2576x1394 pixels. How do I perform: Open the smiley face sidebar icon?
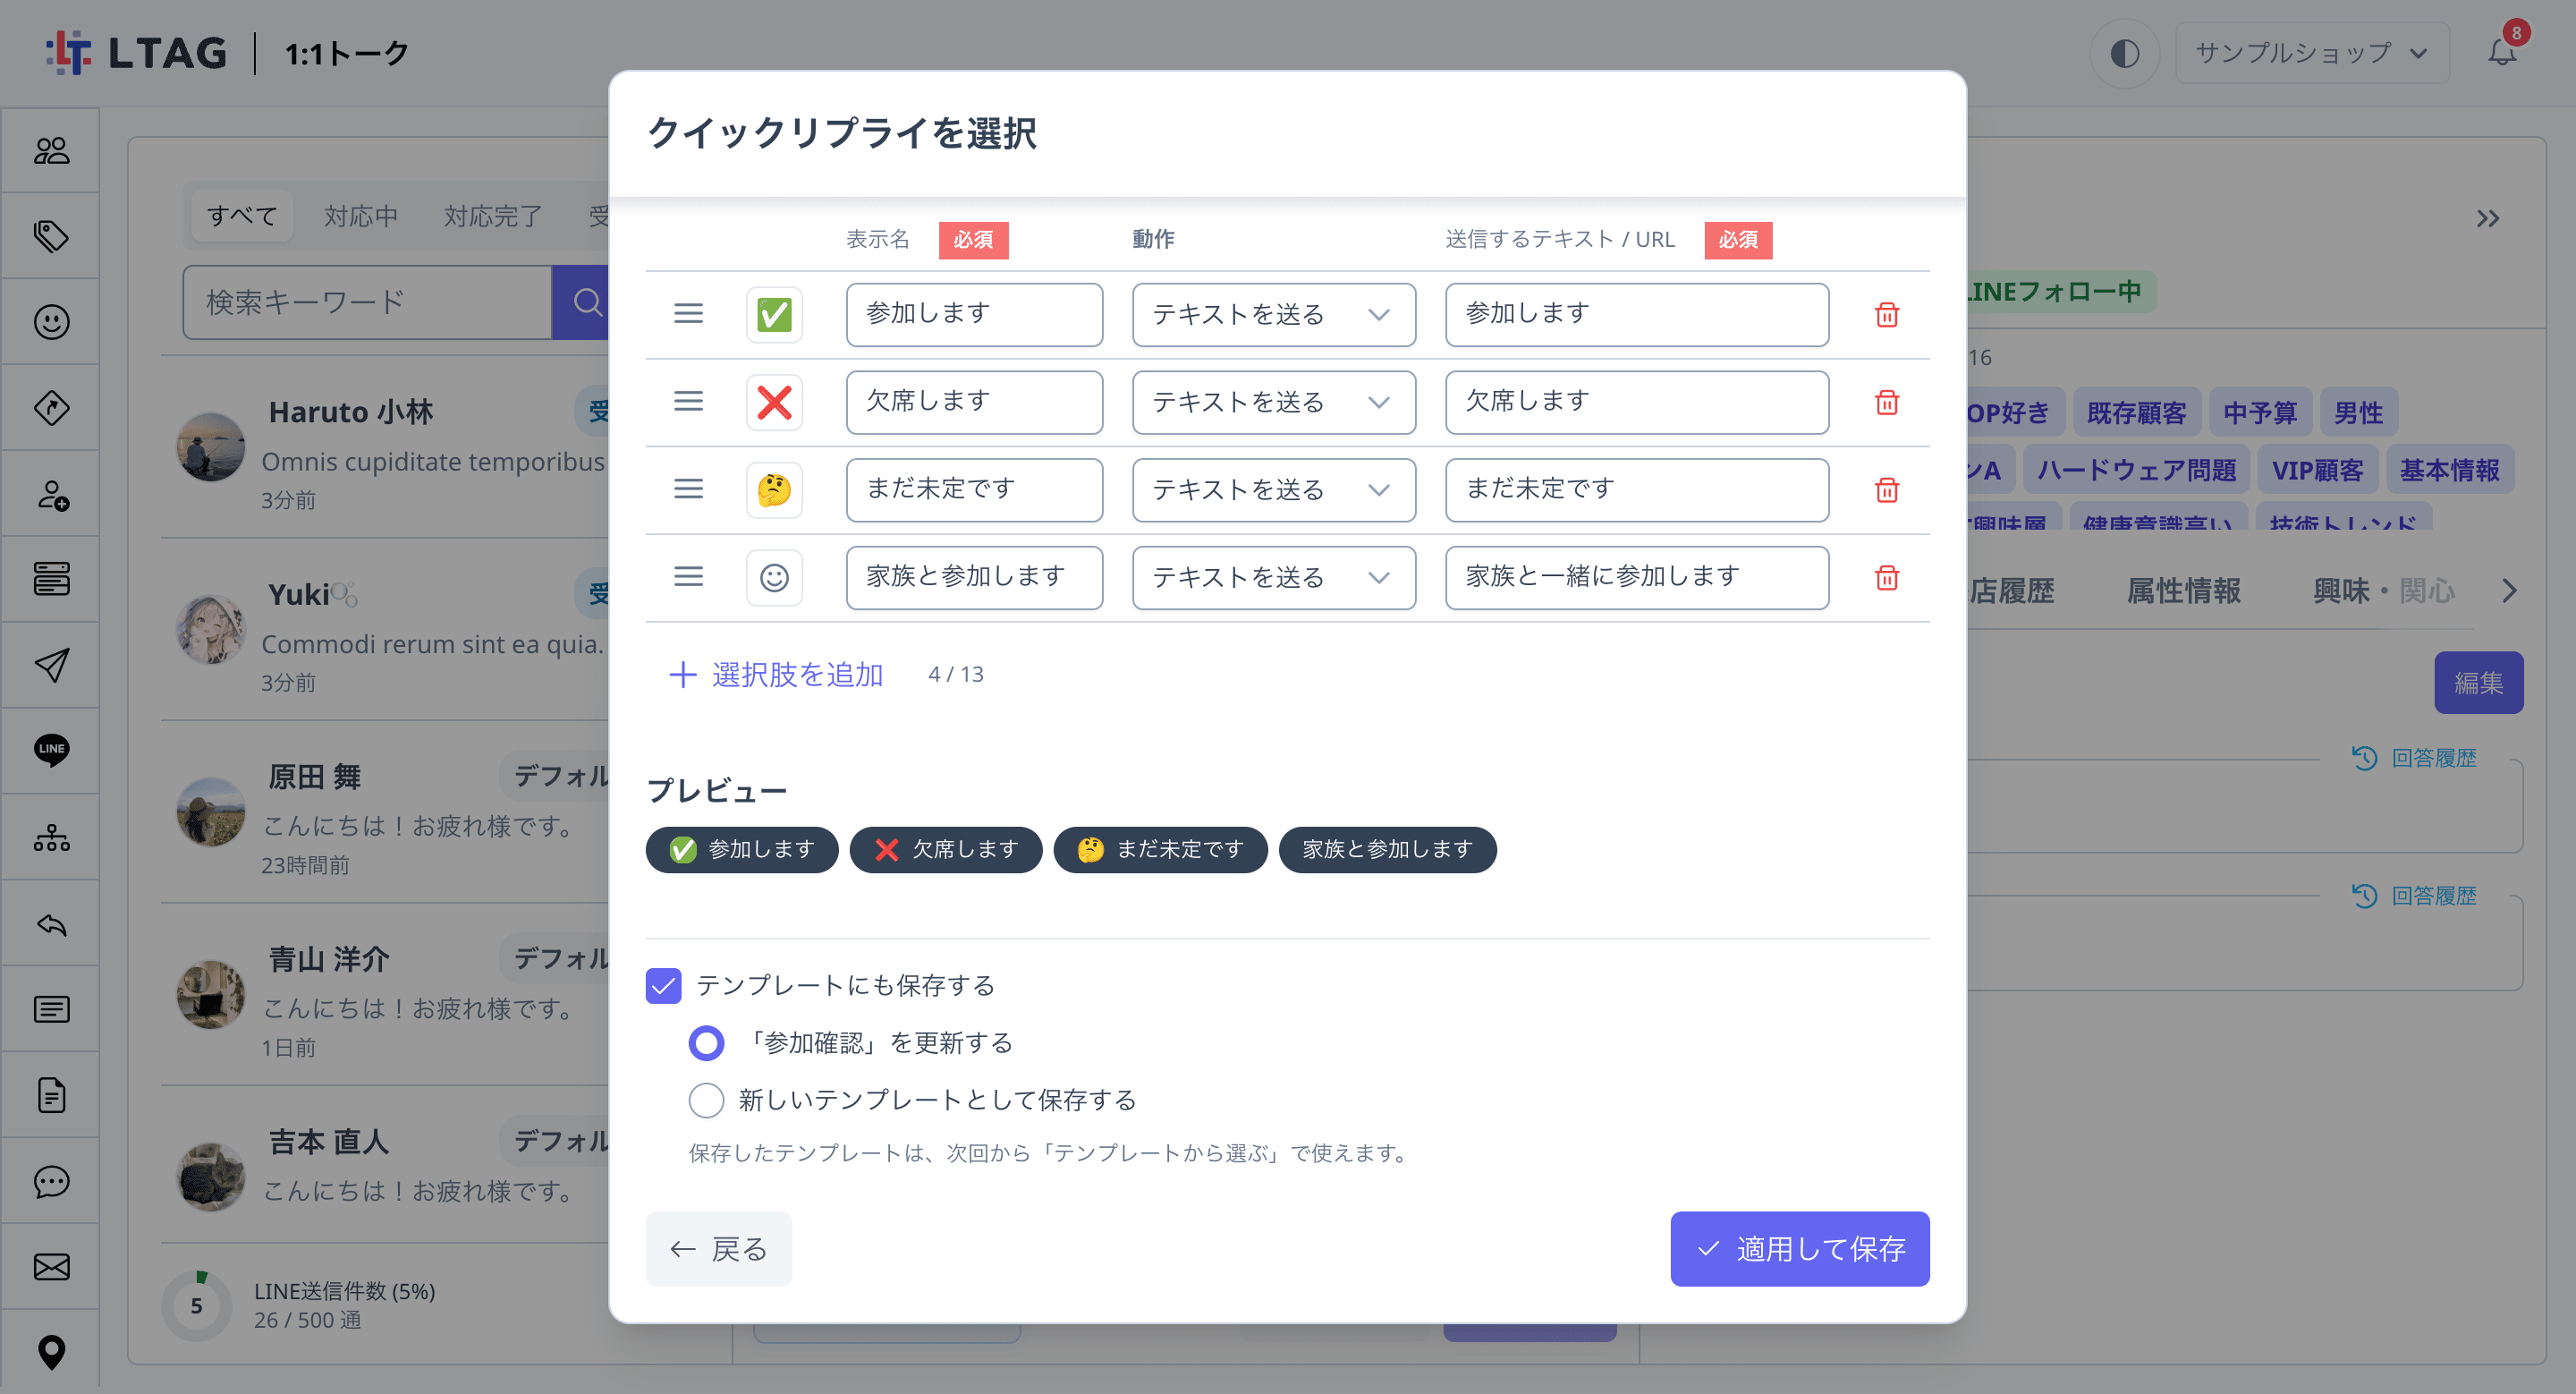51,322
